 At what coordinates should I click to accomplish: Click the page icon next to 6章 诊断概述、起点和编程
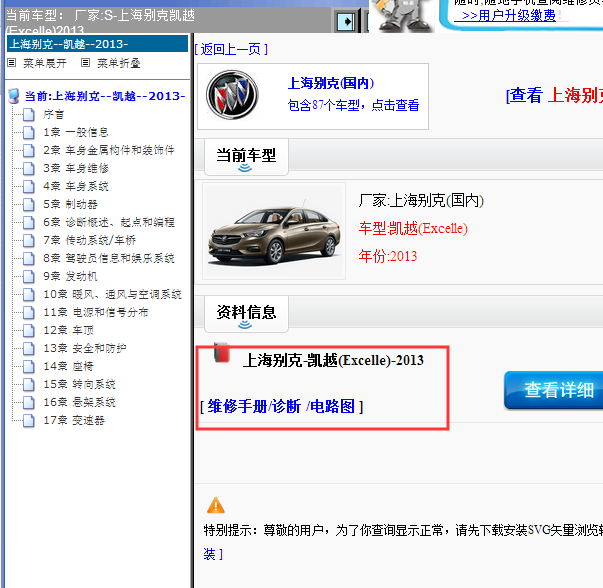click(28, 223)
